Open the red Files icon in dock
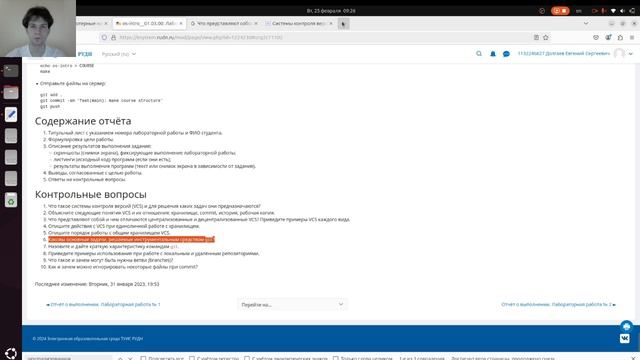This screenshot has width=640, height=360. 11,92
